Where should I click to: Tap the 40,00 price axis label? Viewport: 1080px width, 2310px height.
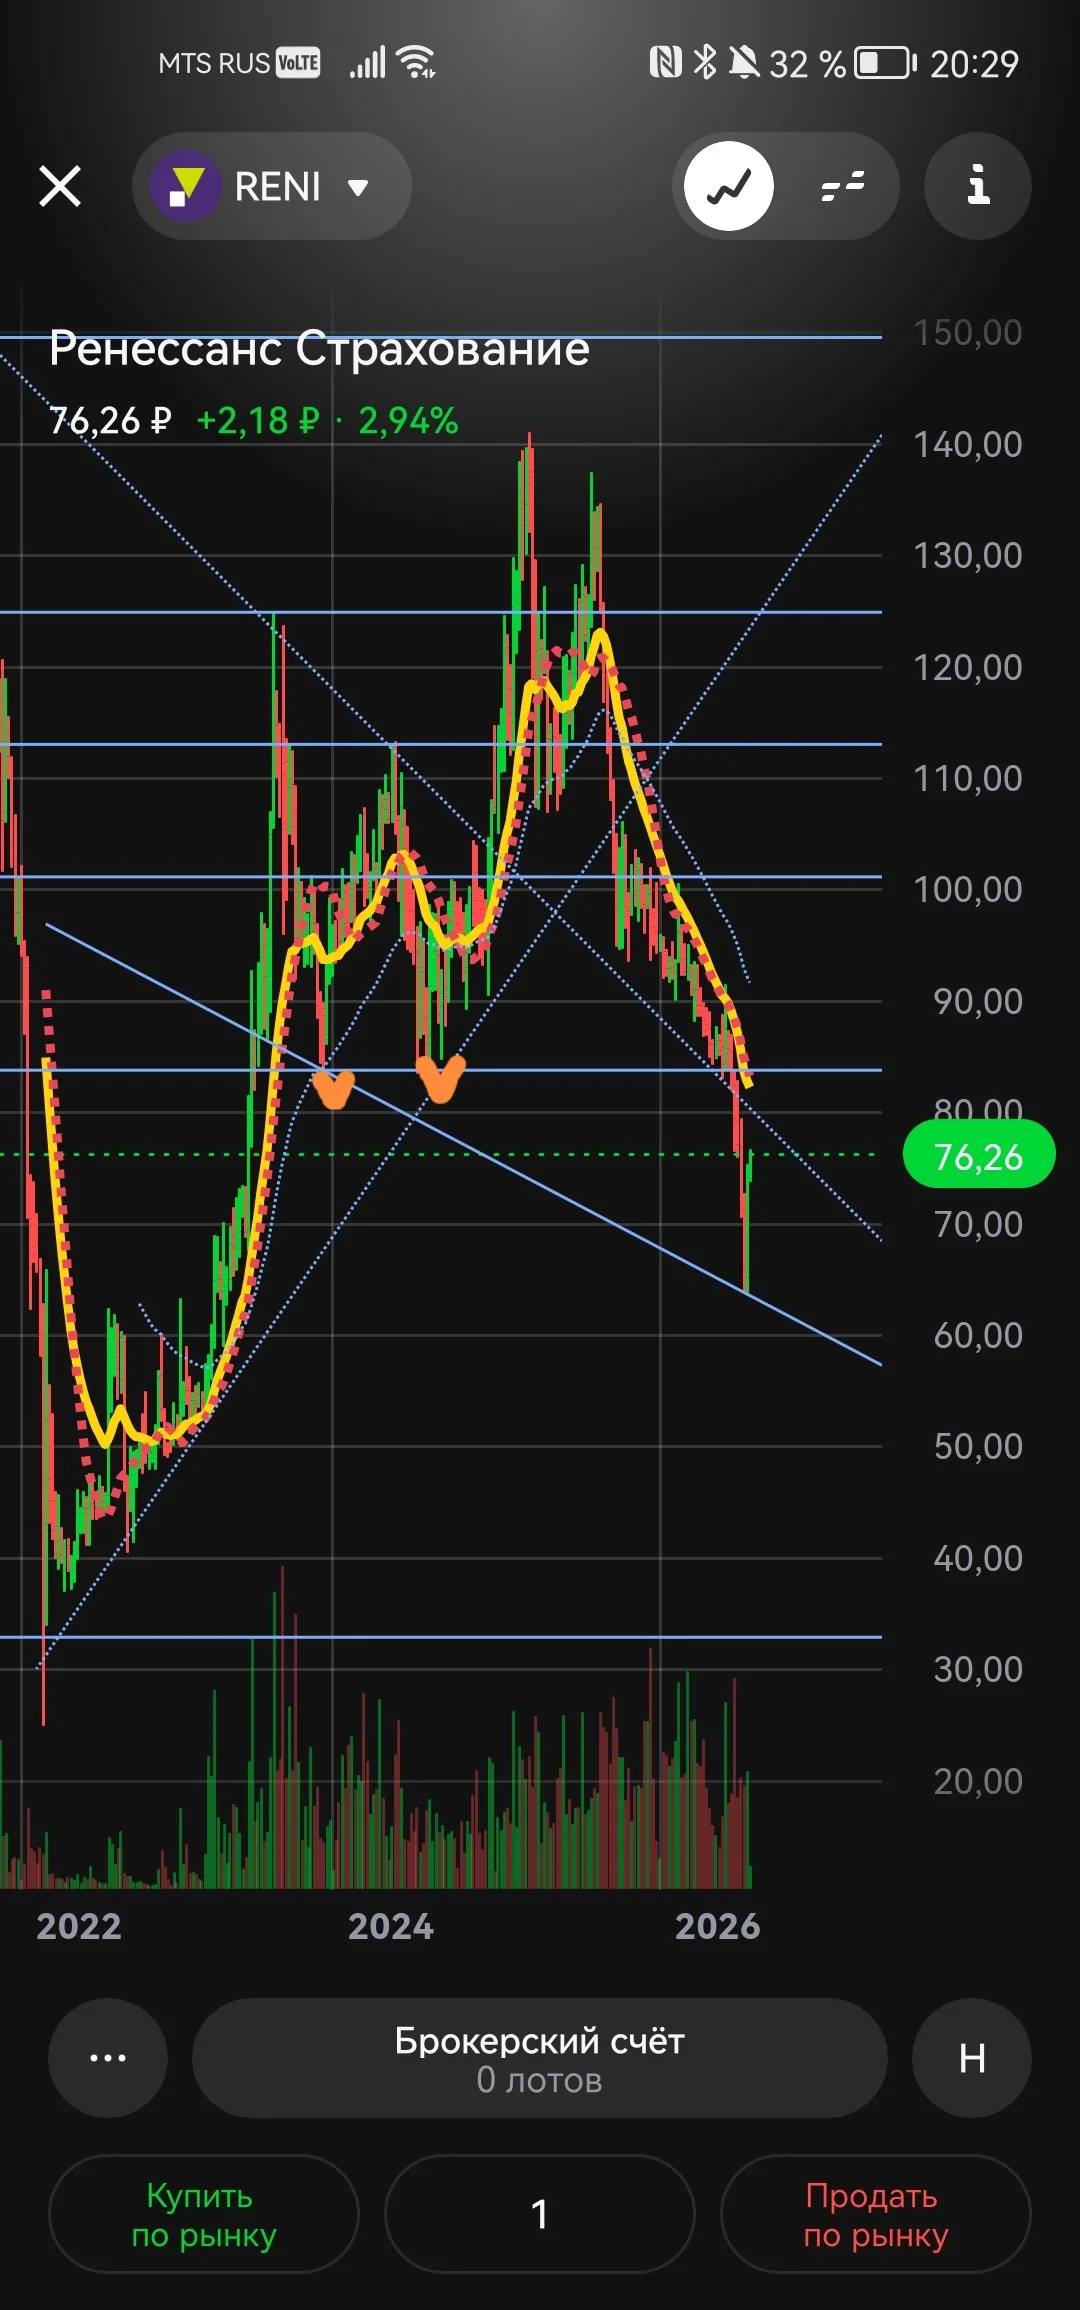(x=978, y=1558)
